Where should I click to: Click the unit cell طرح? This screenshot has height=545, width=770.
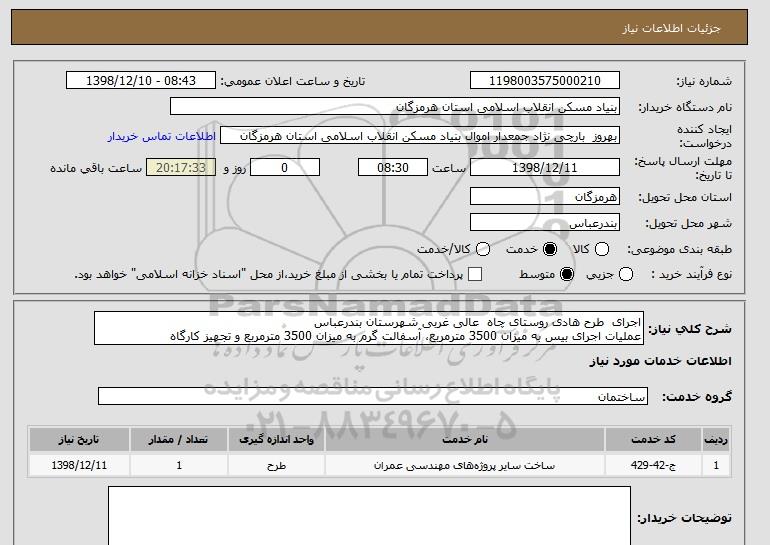(276, 465)
